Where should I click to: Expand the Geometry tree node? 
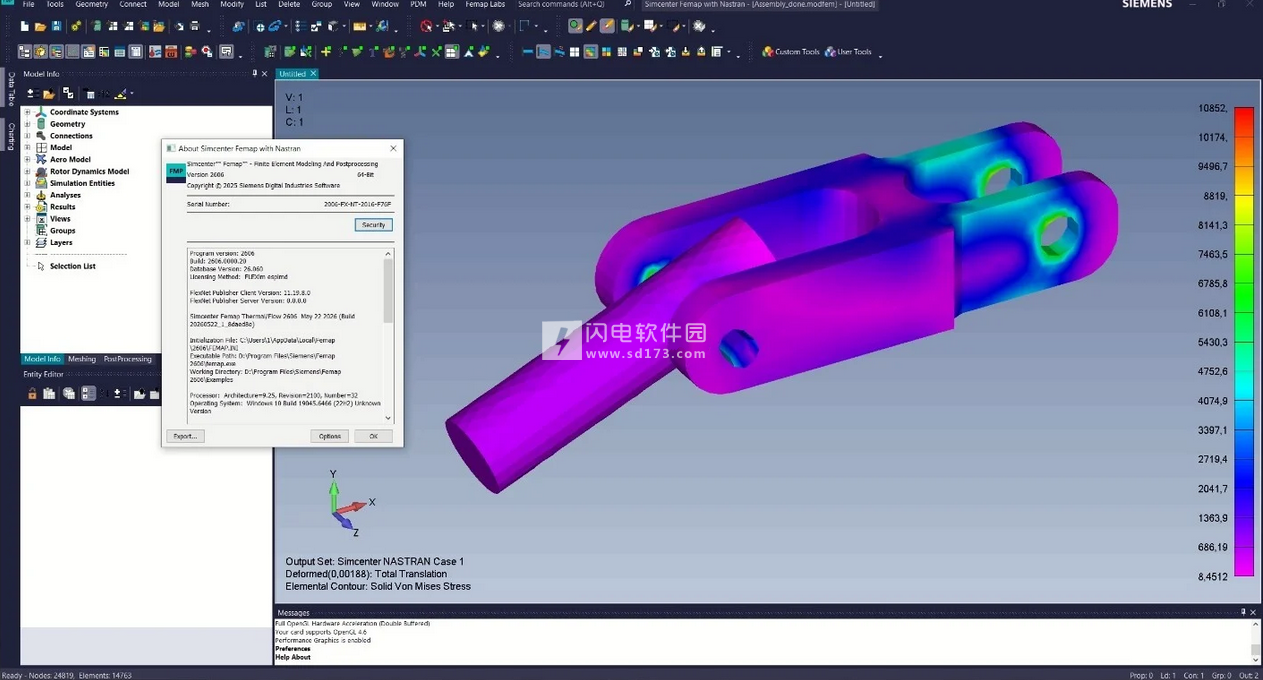(x=27, y=124)
